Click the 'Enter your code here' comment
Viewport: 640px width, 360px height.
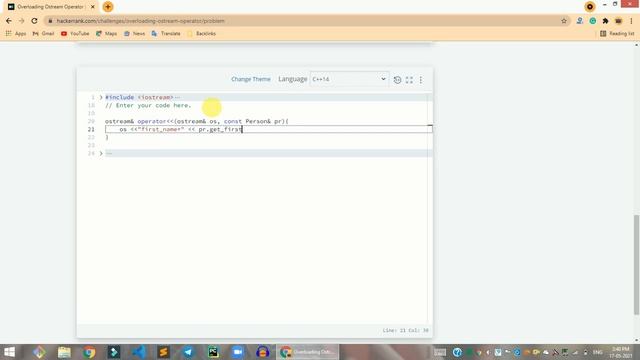point(148,105)
